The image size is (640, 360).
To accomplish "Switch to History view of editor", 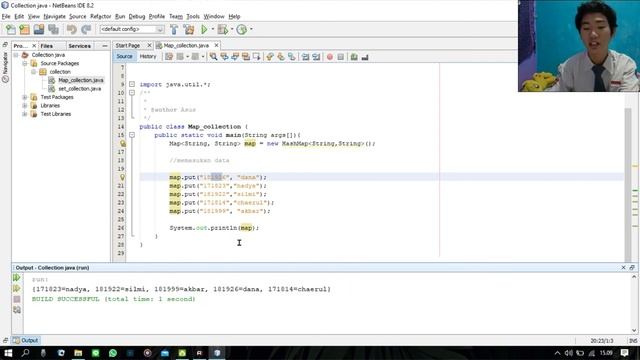I will [x=148, y=56].
